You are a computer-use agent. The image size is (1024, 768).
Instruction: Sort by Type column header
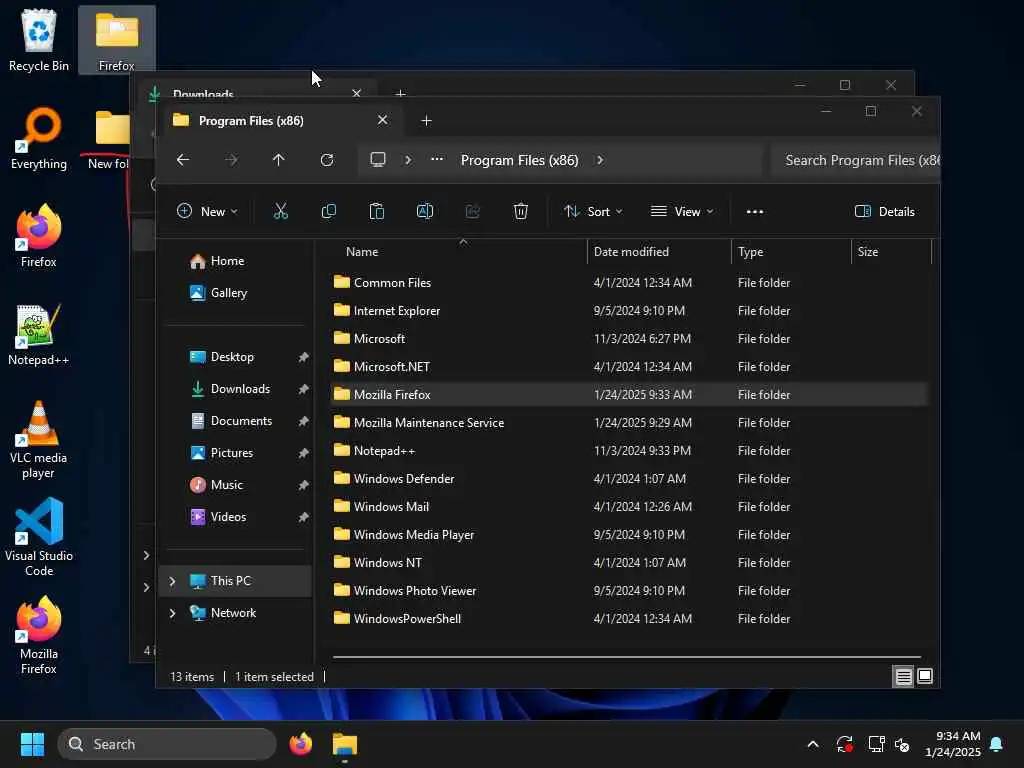(x=791, y=251)
